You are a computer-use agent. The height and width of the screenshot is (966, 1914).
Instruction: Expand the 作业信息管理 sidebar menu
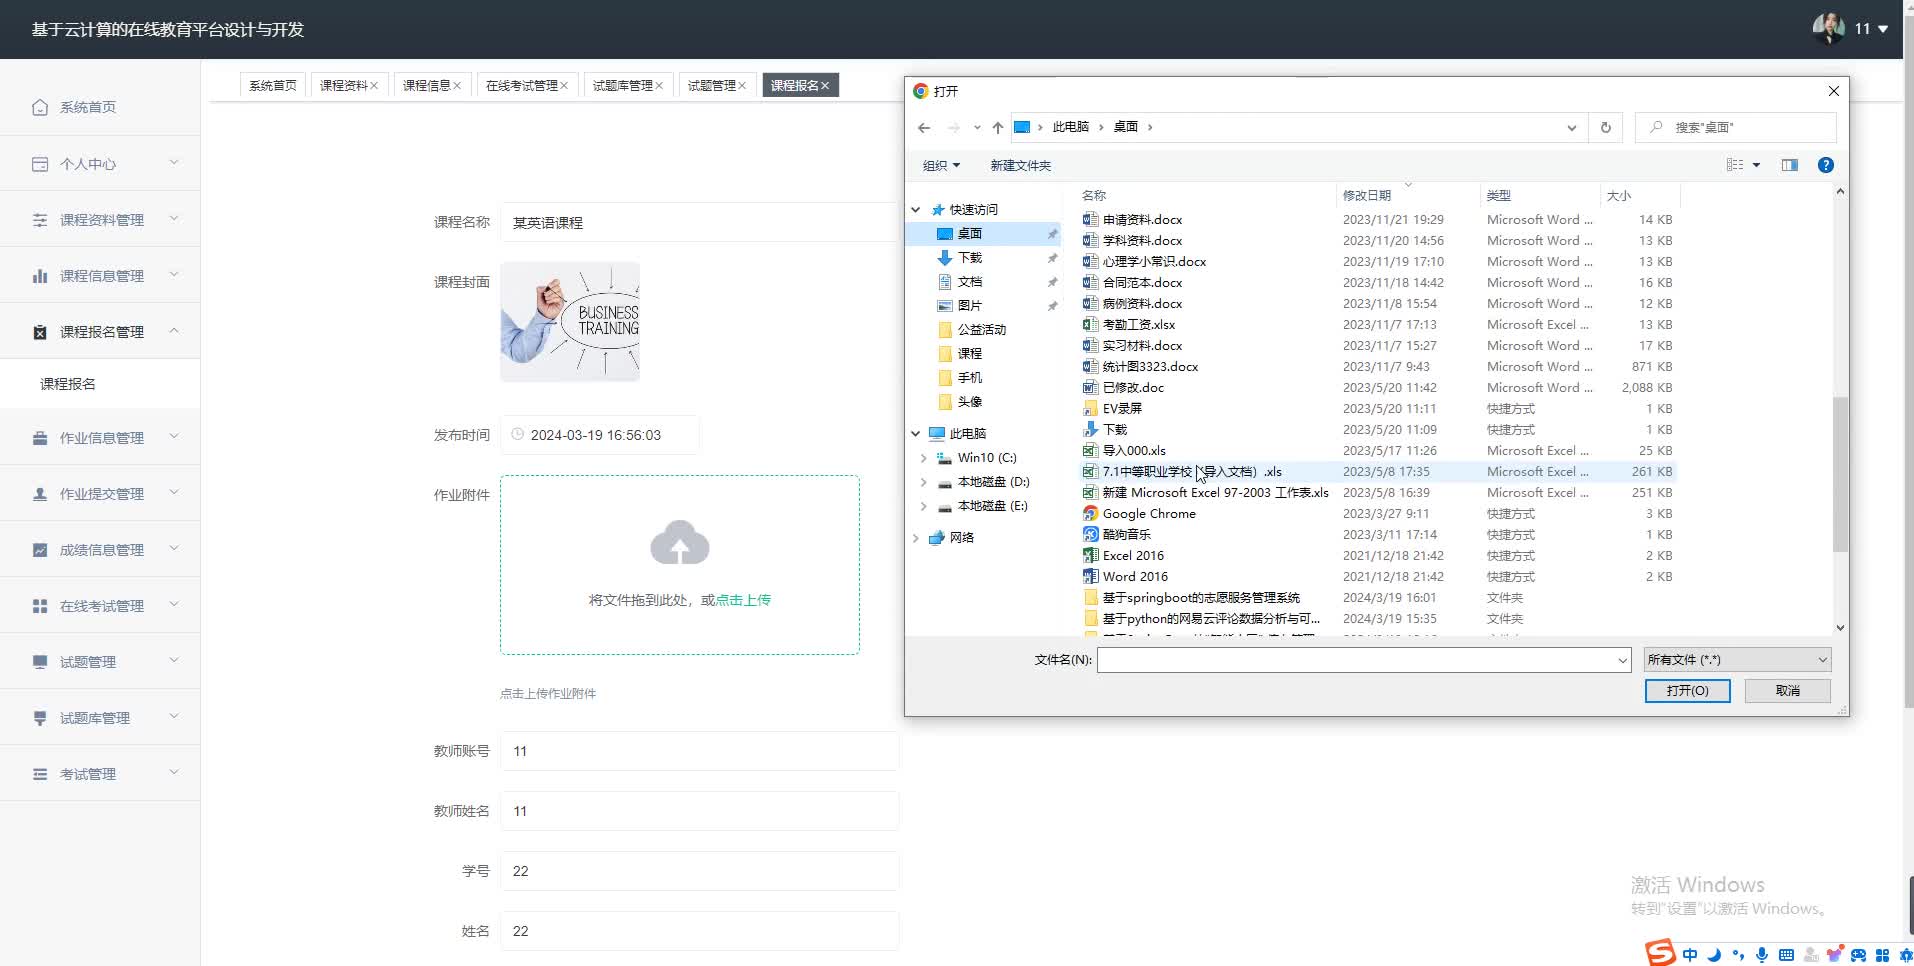coord(100,437)
